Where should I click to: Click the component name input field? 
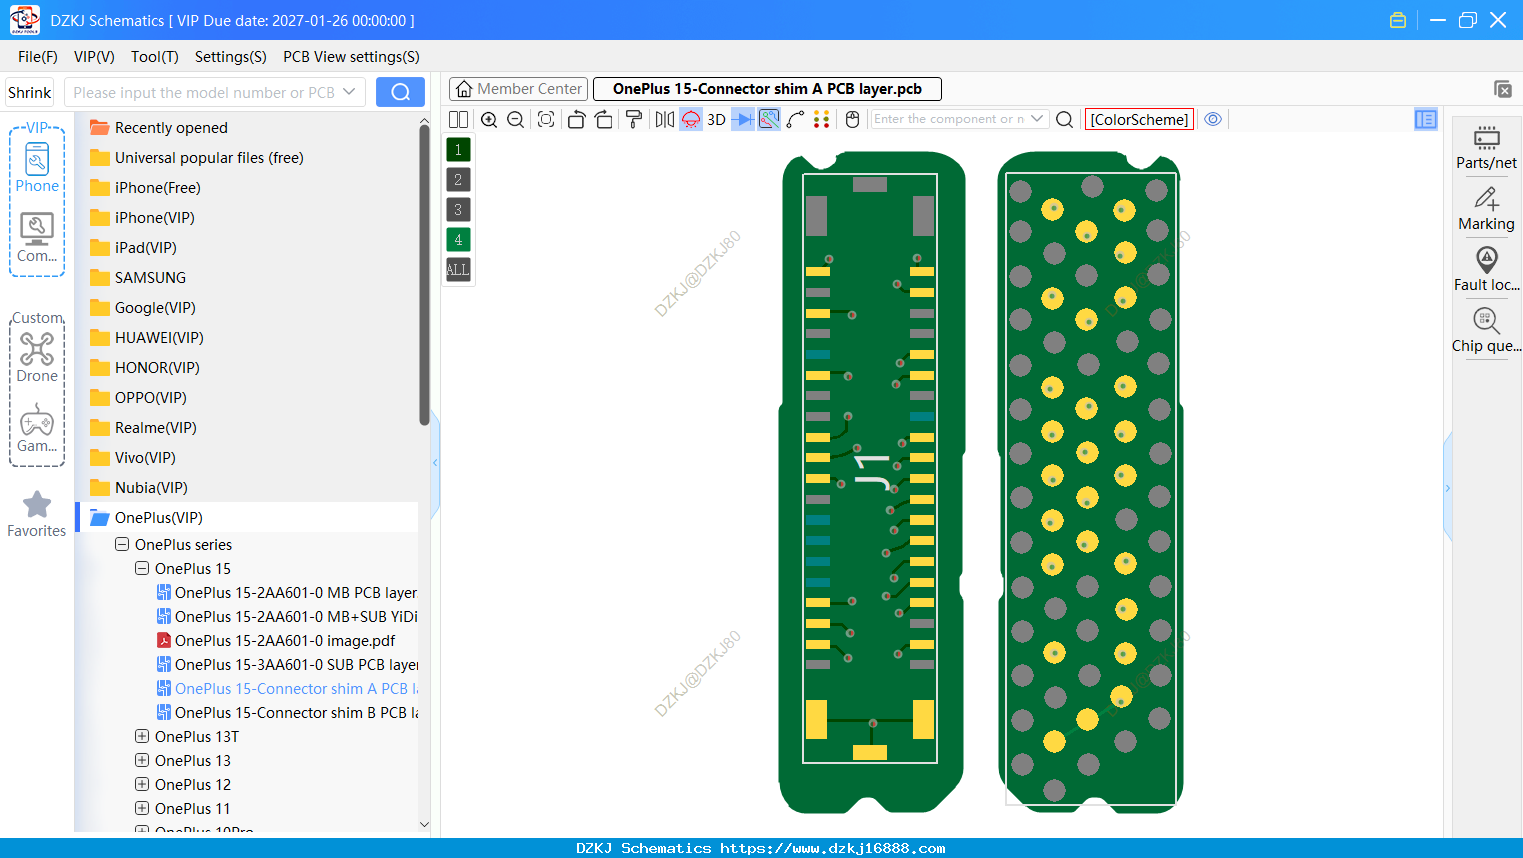click(949, 119)
